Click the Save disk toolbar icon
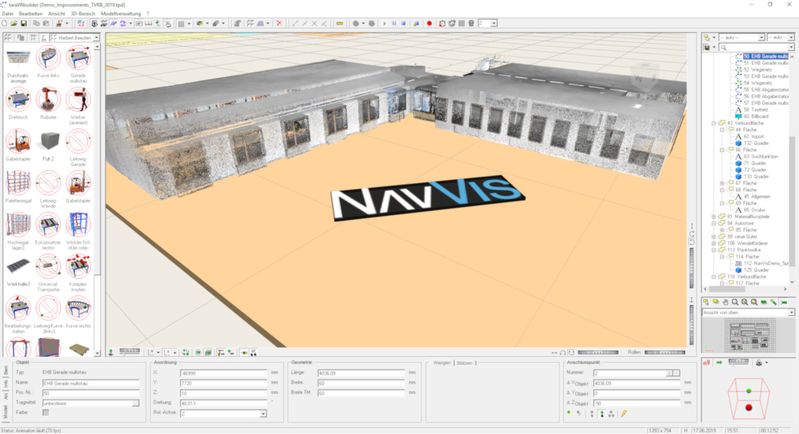The height and width of the screenshot is (434, 799). click(x=23, y=23)
